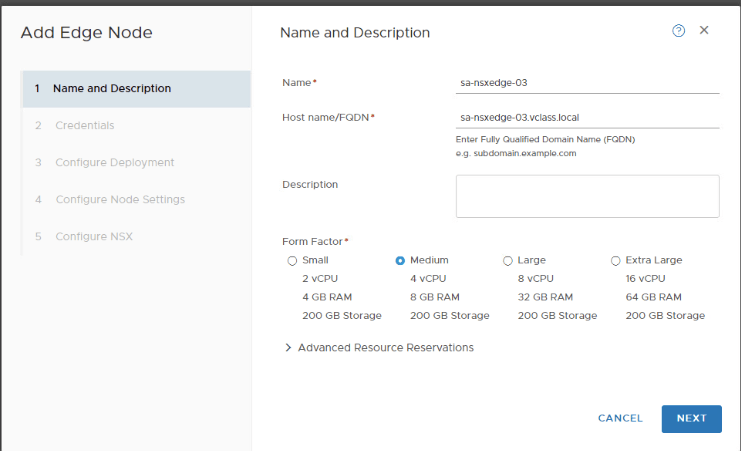
Task: Click the 4 vCPU text under Medium
Action: coord(428,279)
